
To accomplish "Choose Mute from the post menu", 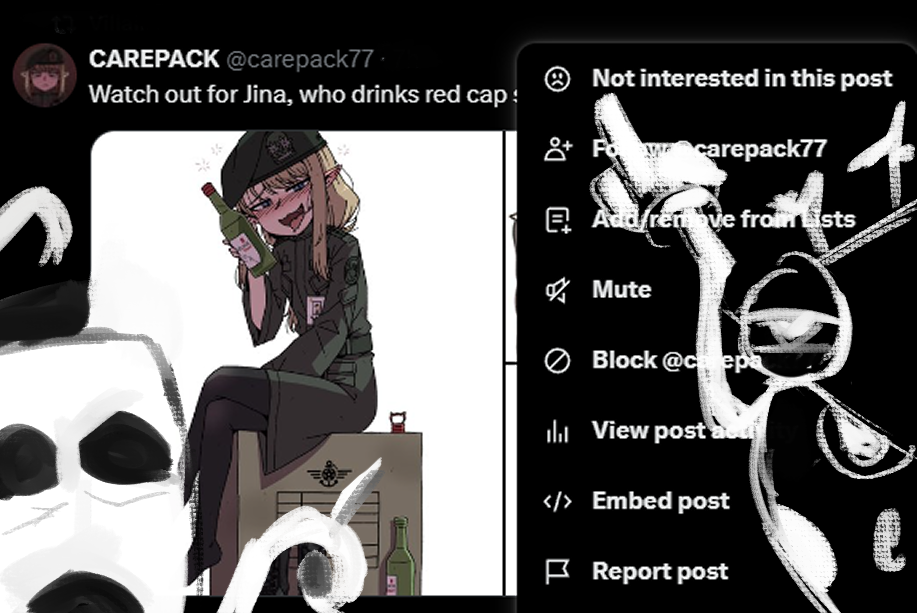I will click(x=621, y=290).
